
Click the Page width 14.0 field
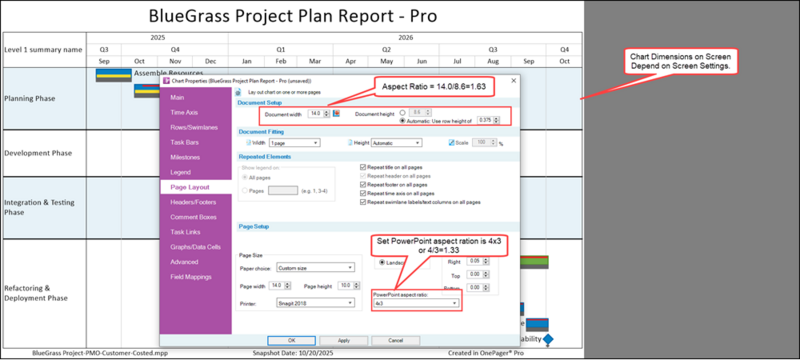point(277,286)
